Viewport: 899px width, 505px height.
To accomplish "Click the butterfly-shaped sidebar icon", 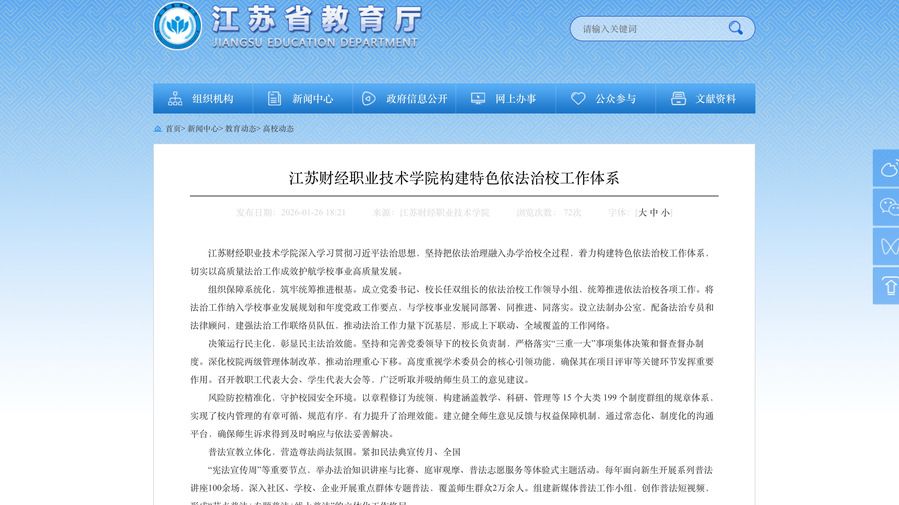I will point(887,246).
